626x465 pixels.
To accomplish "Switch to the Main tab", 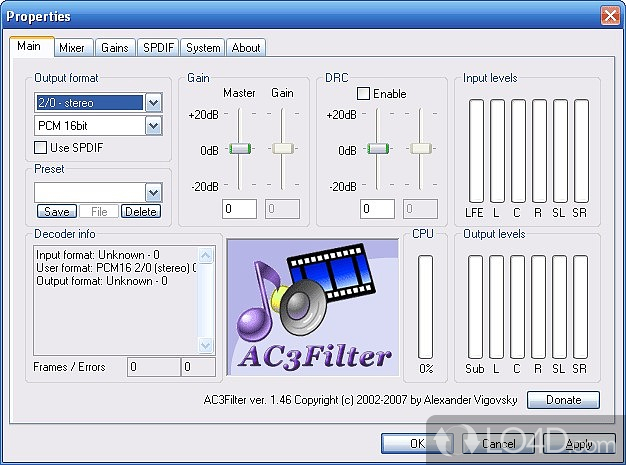I will tap(31, 46).
